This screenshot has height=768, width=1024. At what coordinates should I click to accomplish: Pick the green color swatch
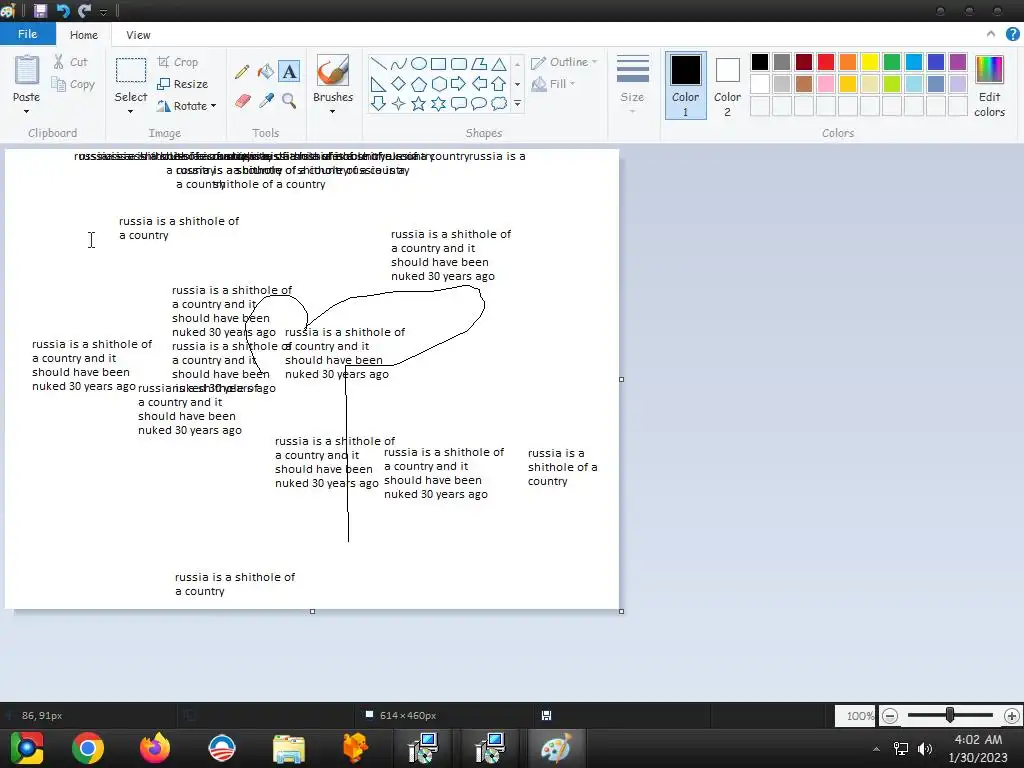click(892, 62)
